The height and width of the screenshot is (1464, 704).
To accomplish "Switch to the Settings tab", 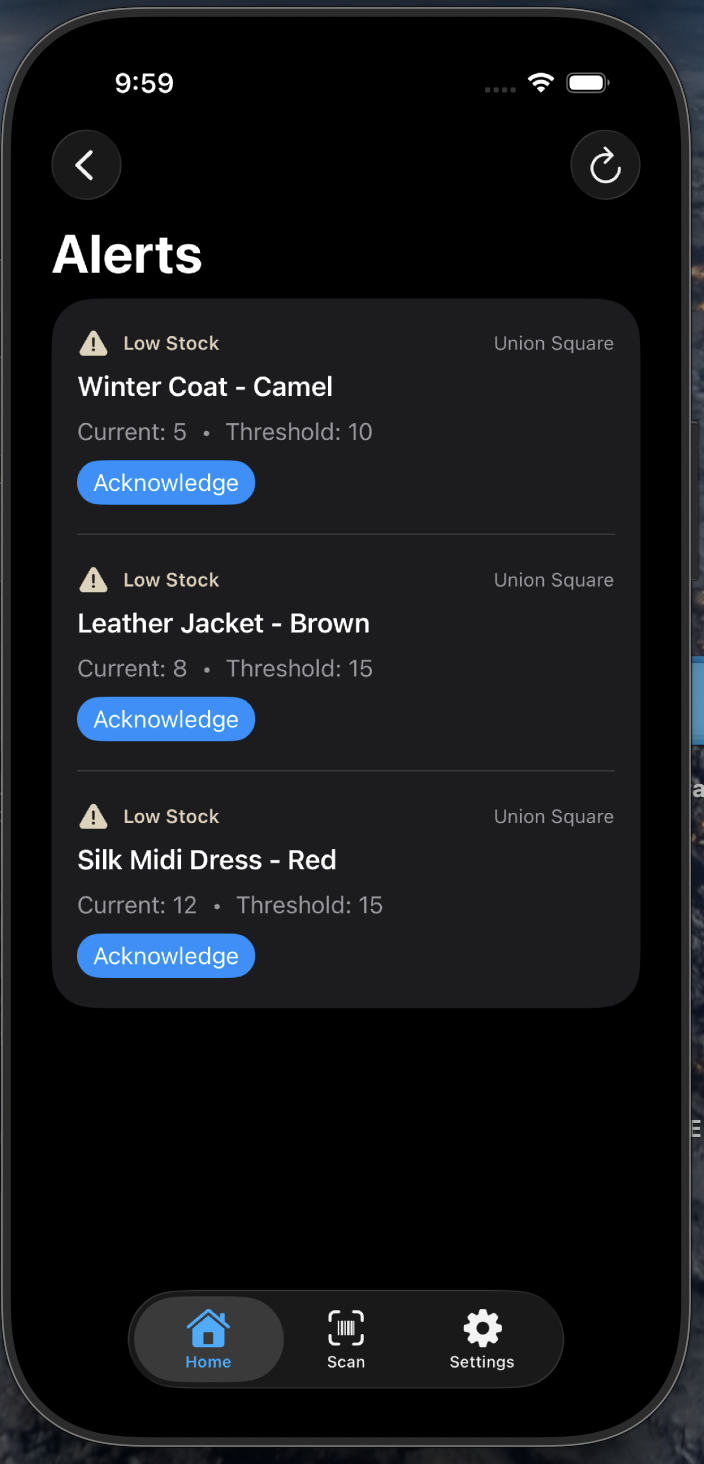I will pyautogui.click(x=481, y=1340).
